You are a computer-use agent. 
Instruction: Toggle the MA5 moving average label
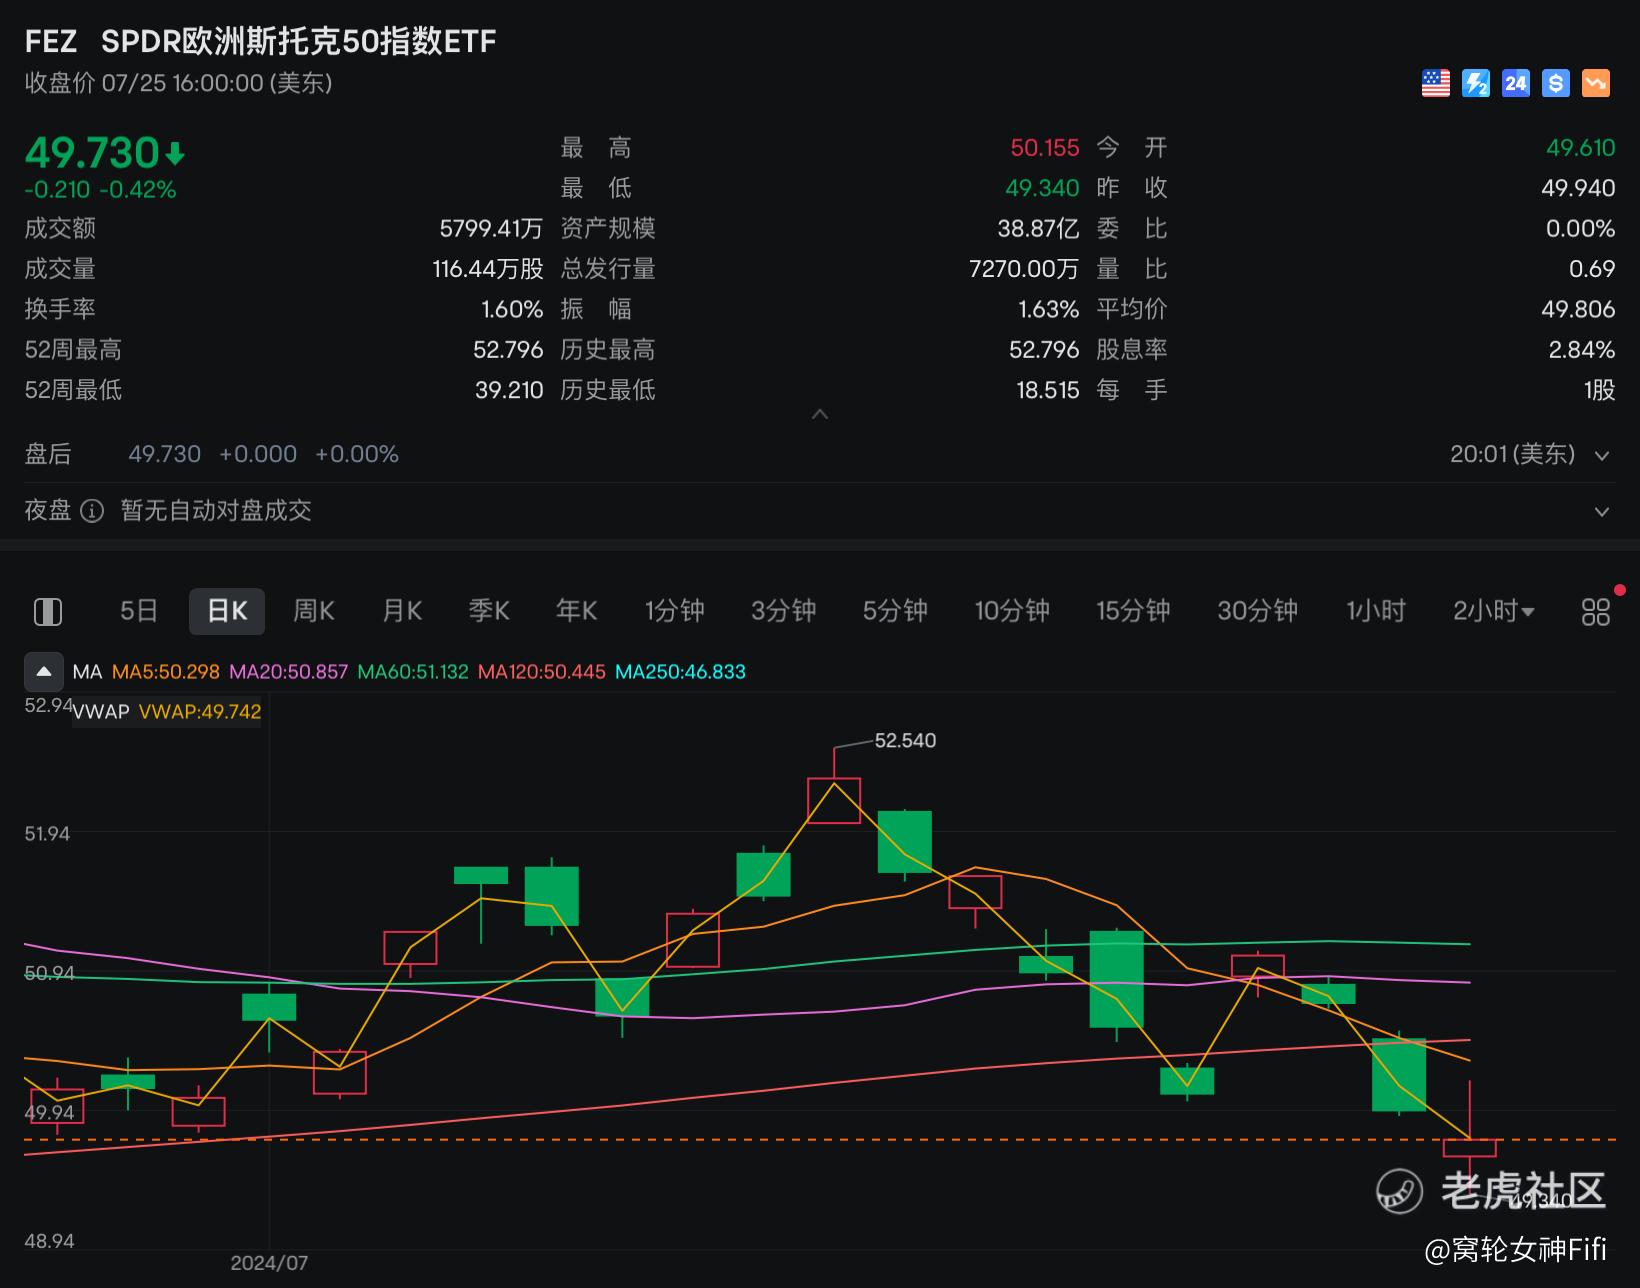(x=165, y=672)
